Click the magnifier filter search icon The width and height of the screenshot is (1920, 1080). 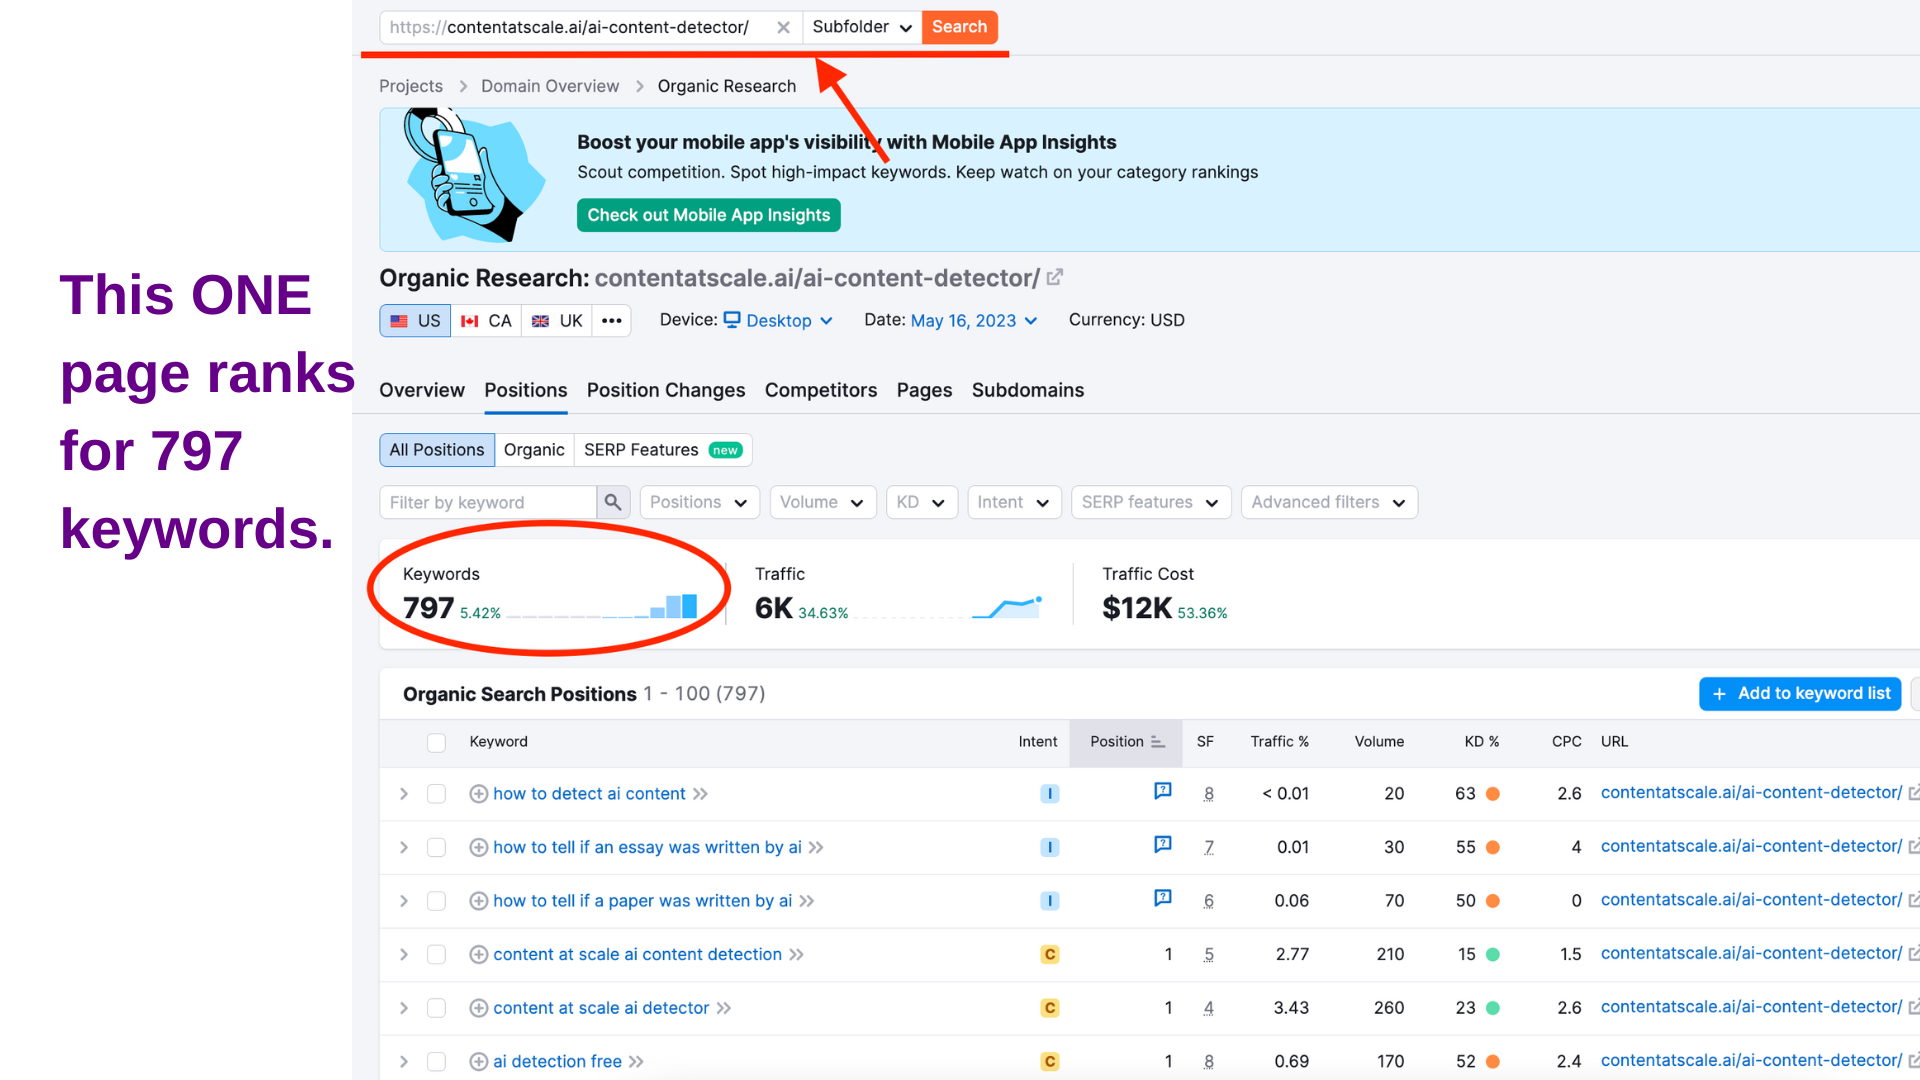click(x=613, y=502)
